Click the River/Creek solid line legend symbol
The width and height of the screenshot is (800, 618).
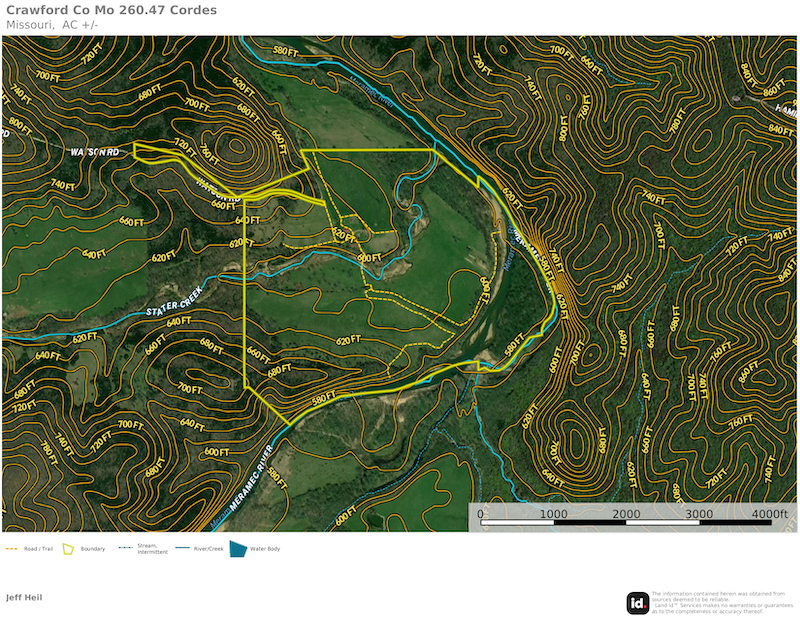coord(183,549)
